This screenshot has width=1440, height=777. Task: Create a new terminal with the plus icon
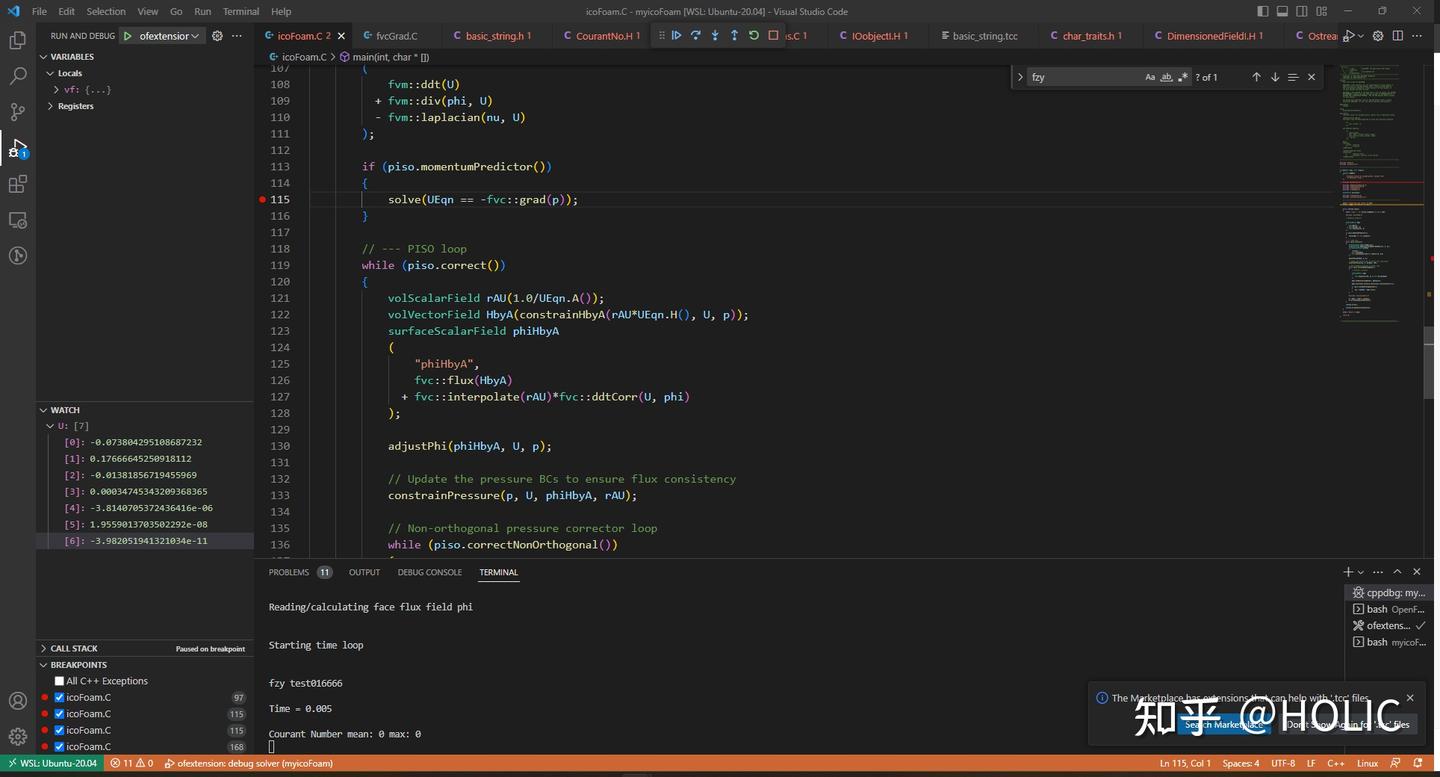(x=1347, y=571)
